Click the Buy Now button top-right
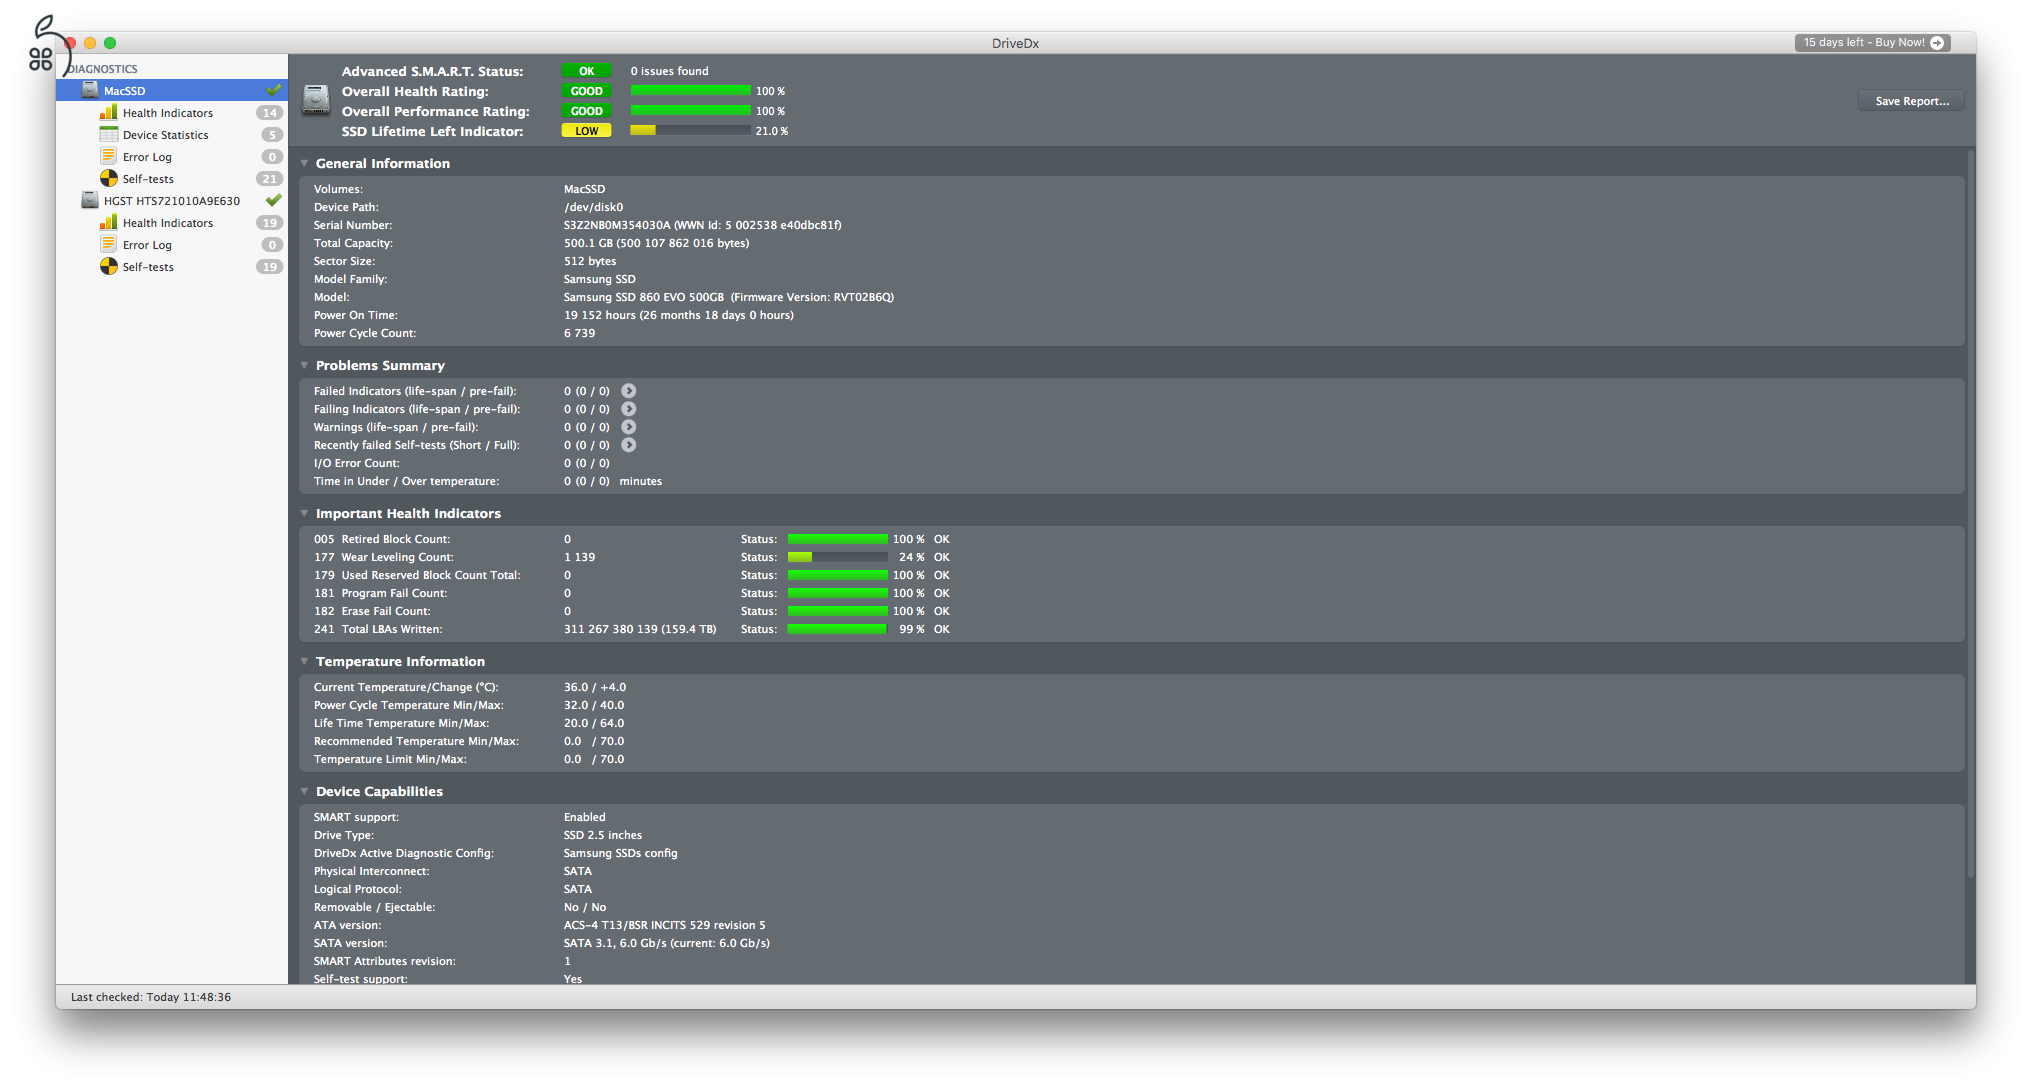This screenshot has width=2032, height=1089. tap(1869, 43)
